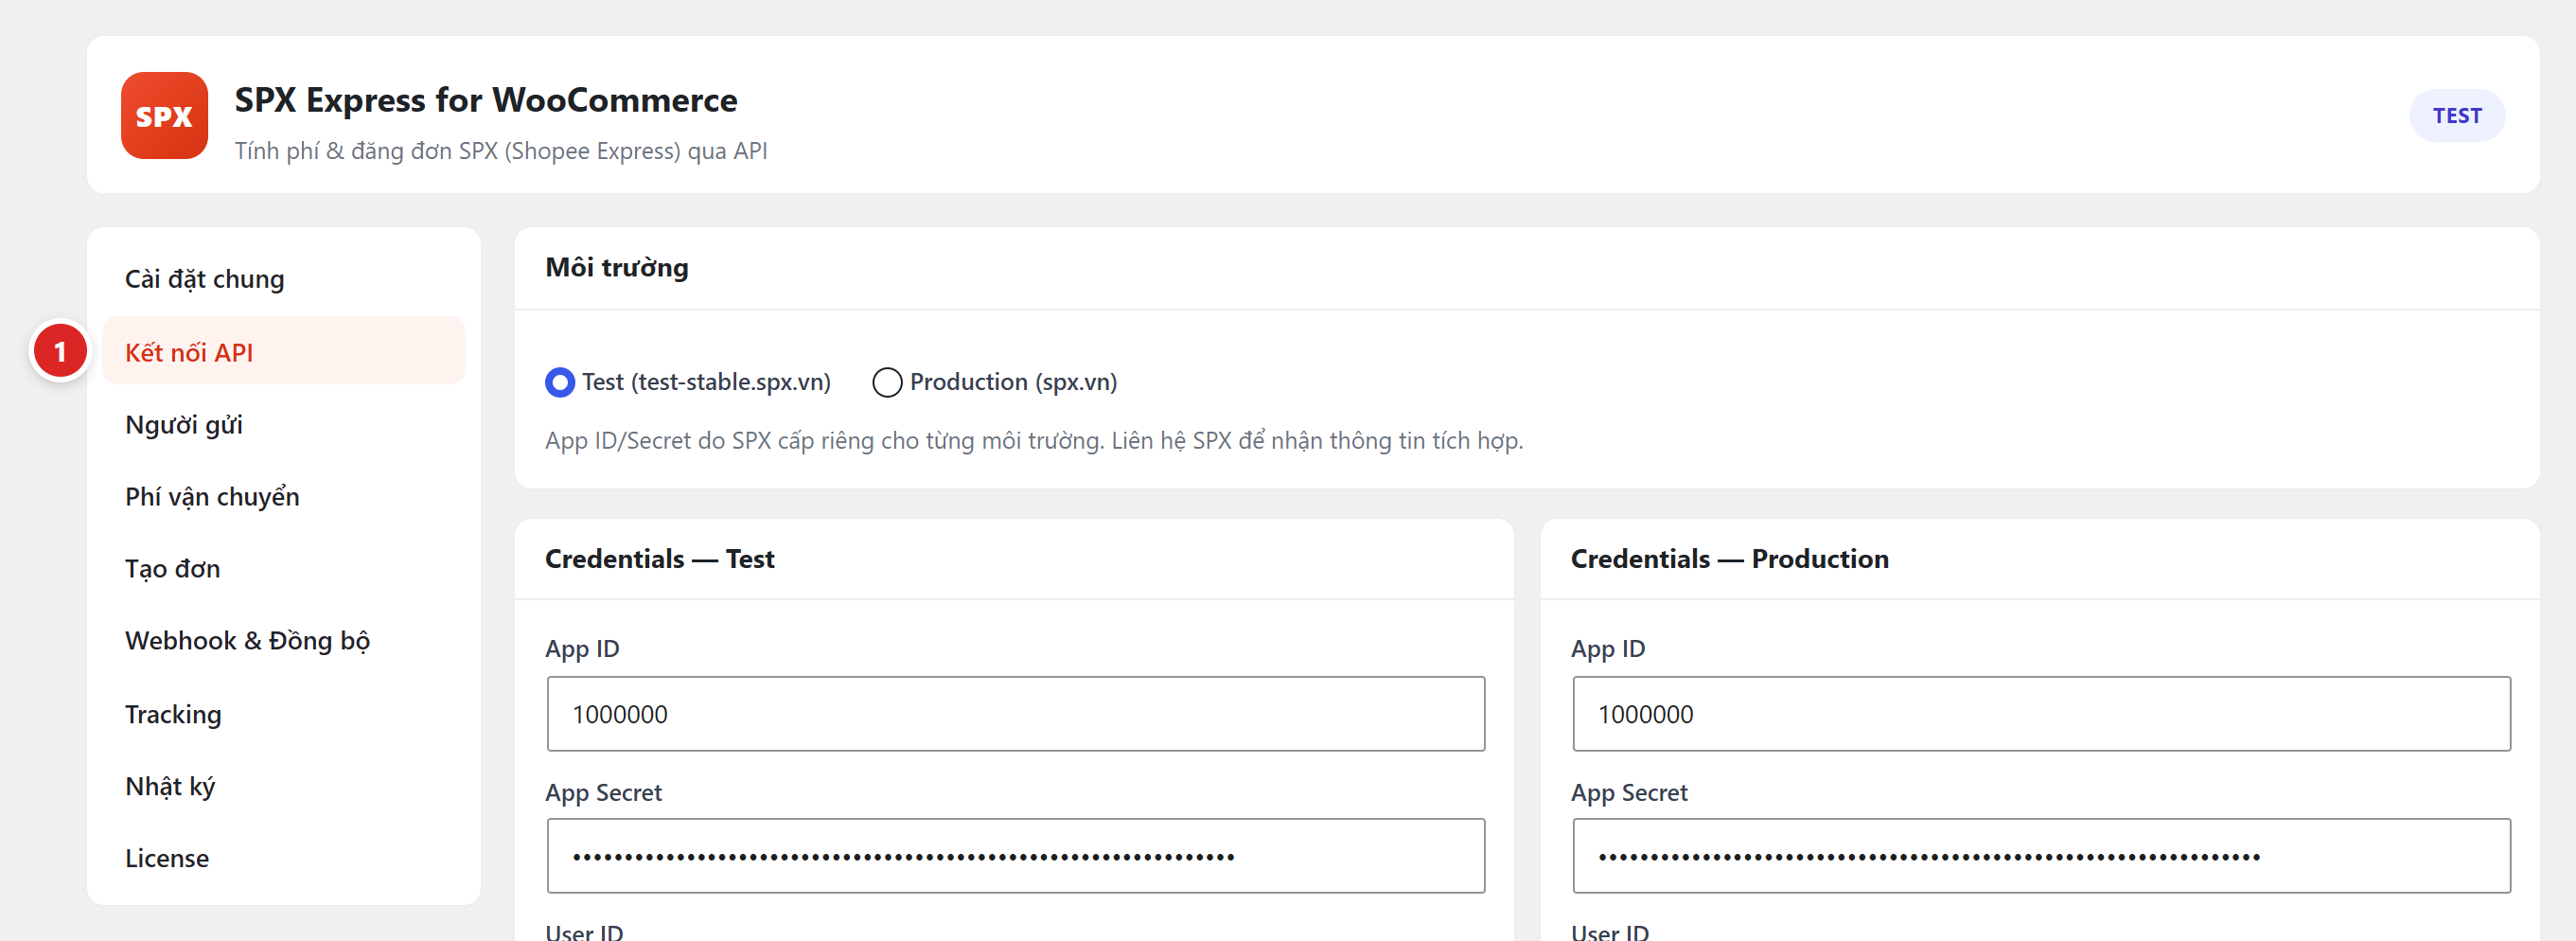Focus the Test App Secret field

(x=1015, y=856)
